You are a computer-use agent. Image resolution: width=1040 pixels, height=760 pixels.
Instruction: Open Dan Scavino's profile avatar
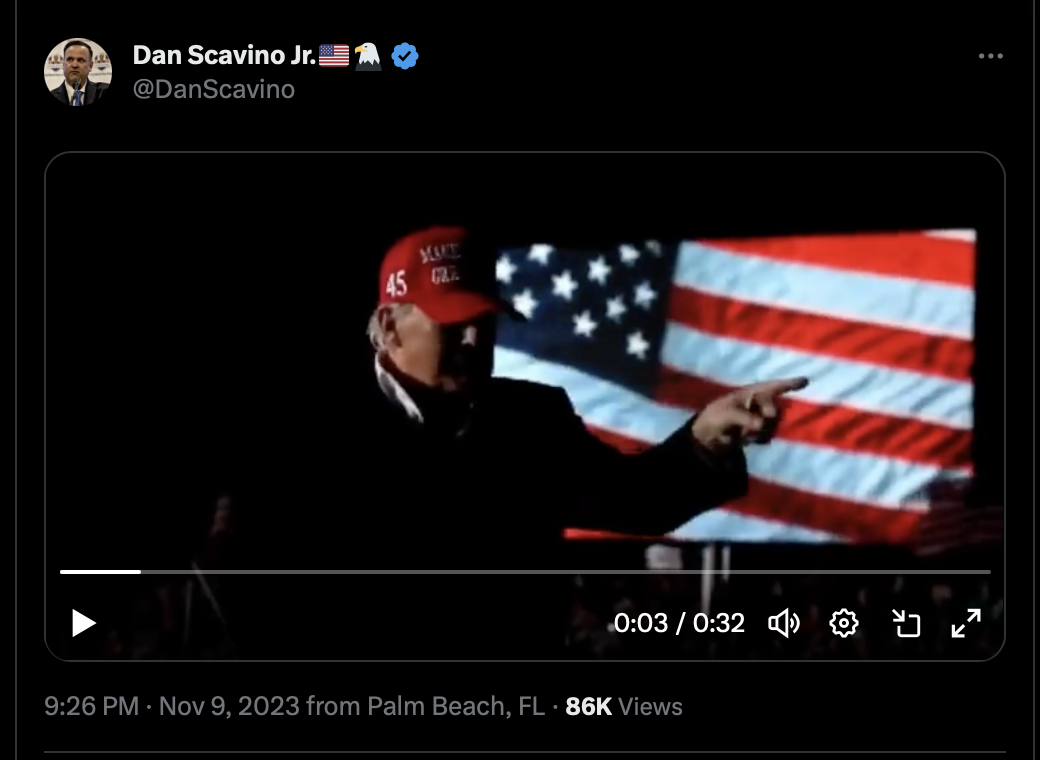[78, 72]
